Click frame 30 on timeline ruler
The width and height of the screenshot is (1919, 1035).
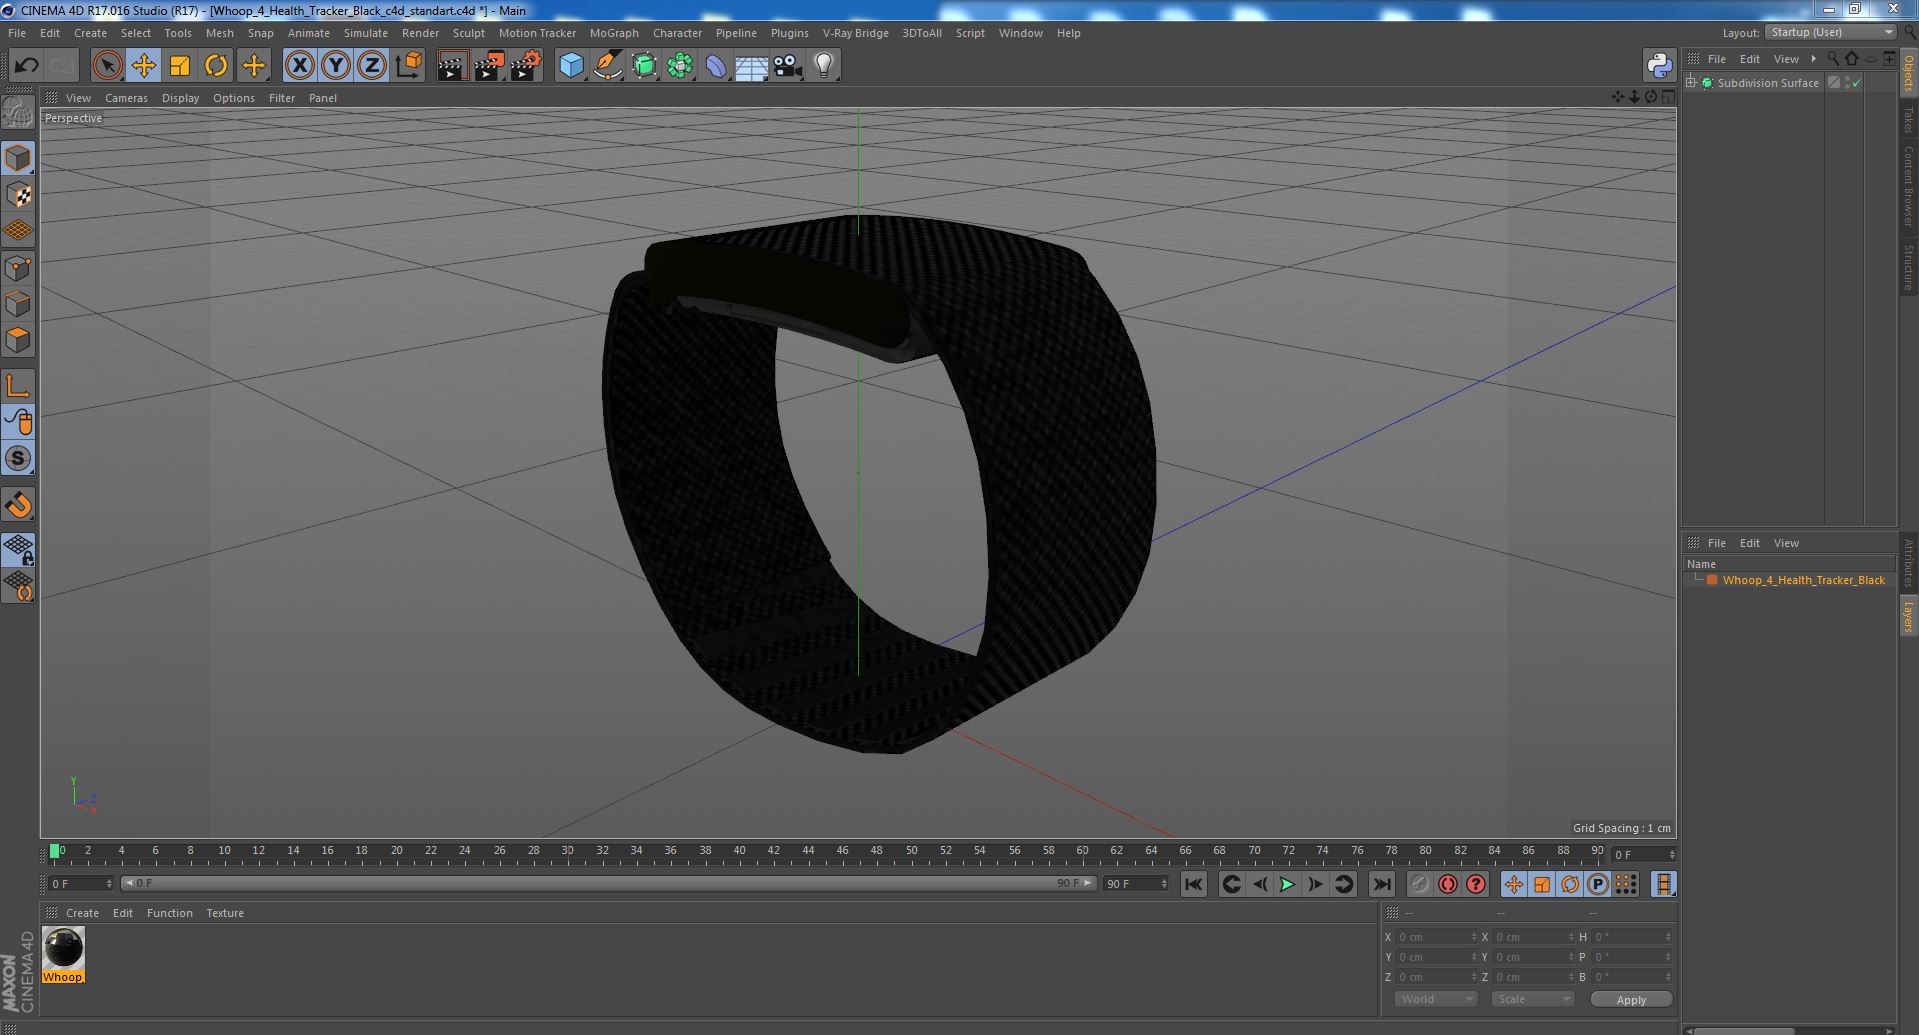[567, 852]
